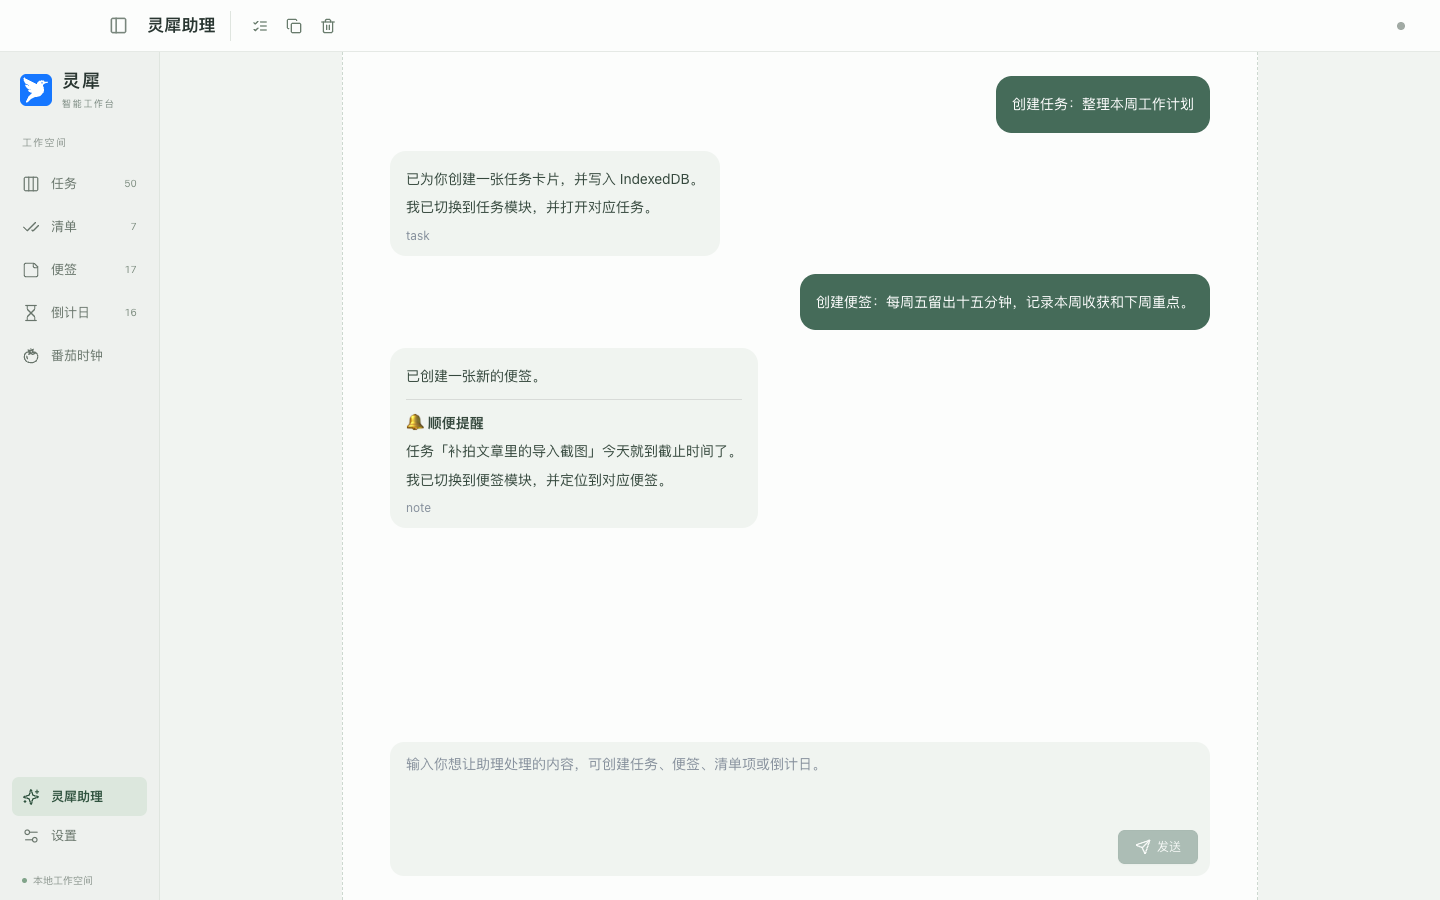Screen dimensions: 1440x900
Task: Open the 便签 module
Action: [79, 270]
